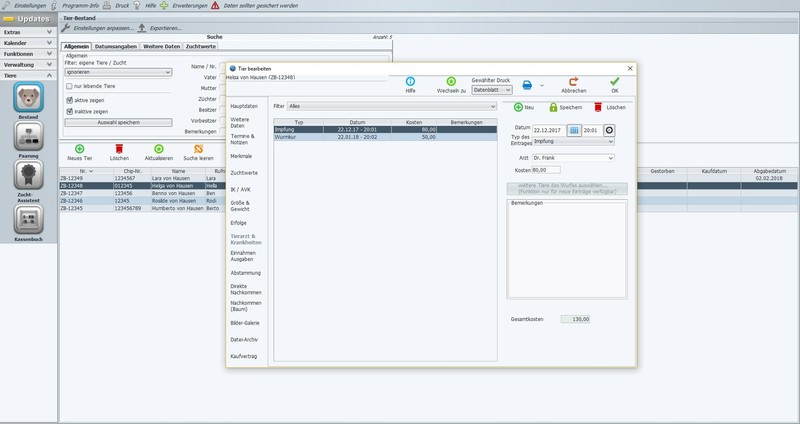Open the 'ignorieren' filter dropdown
The width and height of the screenshot is (800, 424).
(118, 72)
